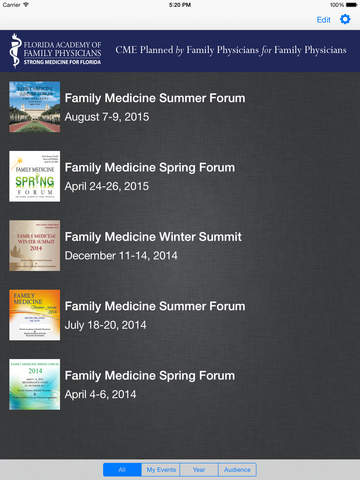Select the Winter Summit 2014 thumbnail
The width and height of the screenshot is (360, 480).
35,245
